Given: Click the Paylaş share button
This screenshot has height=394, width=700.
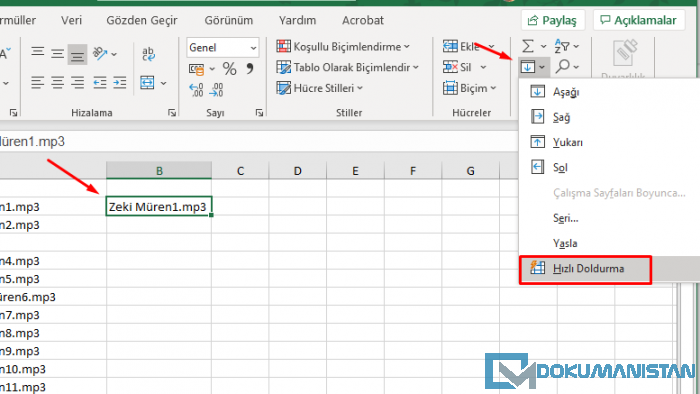Looking at the screenshot, I should coord(553,20).
